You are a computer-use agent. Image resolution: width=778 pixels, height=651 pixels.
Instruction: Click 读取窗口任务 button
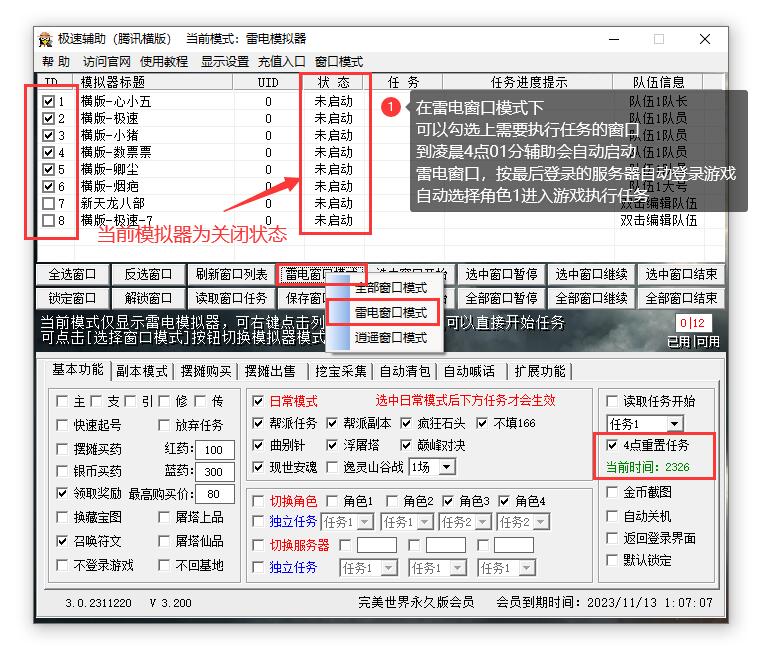tap(231, 298)
